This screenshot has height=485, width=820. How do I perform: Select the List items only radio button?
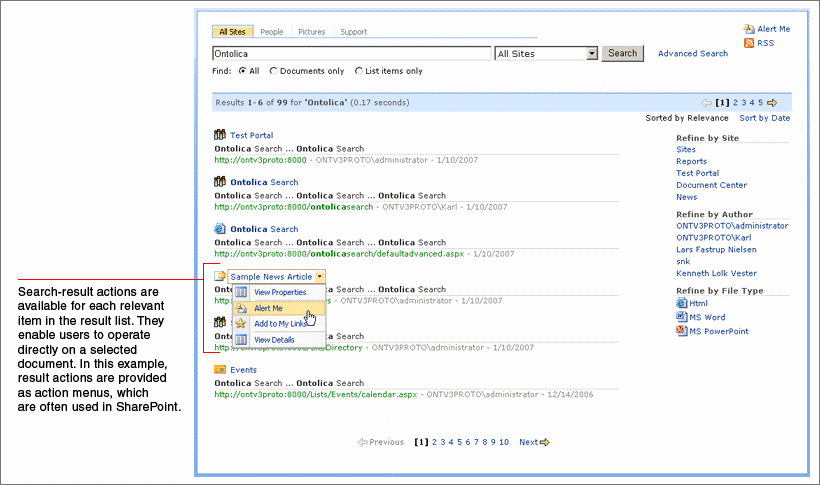(358, 71)
